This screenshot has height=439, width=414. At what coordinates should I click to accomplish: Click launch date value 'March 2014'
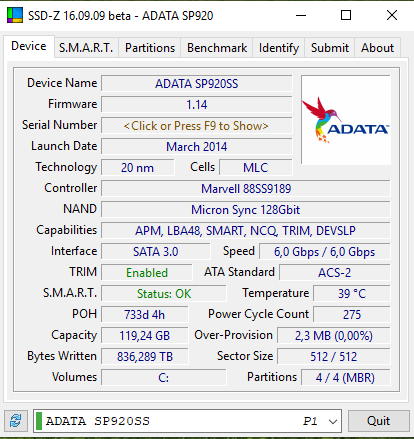pos(197,147)
